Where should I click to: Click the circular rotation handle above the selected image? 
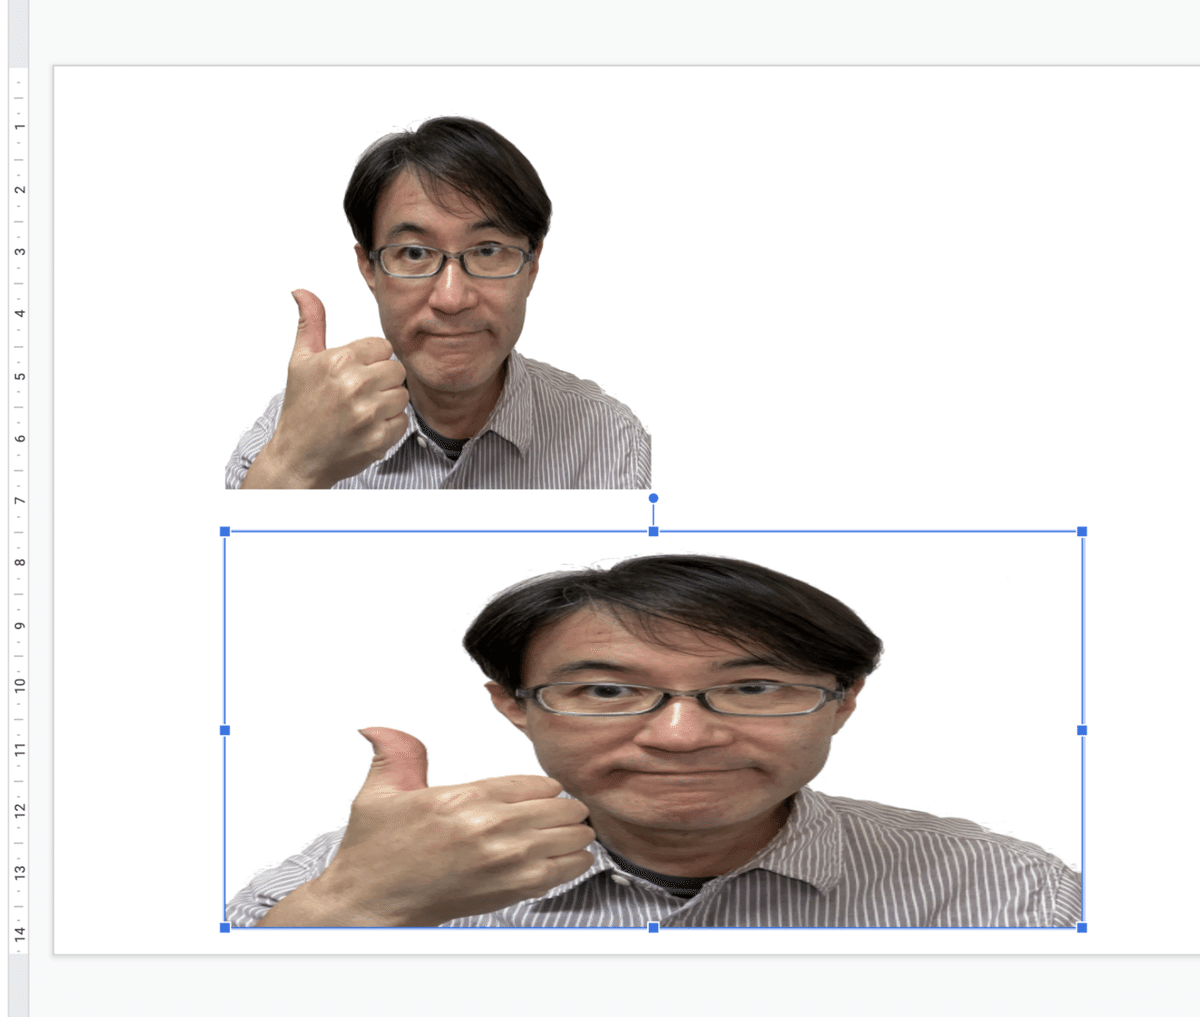click(653, 495)
